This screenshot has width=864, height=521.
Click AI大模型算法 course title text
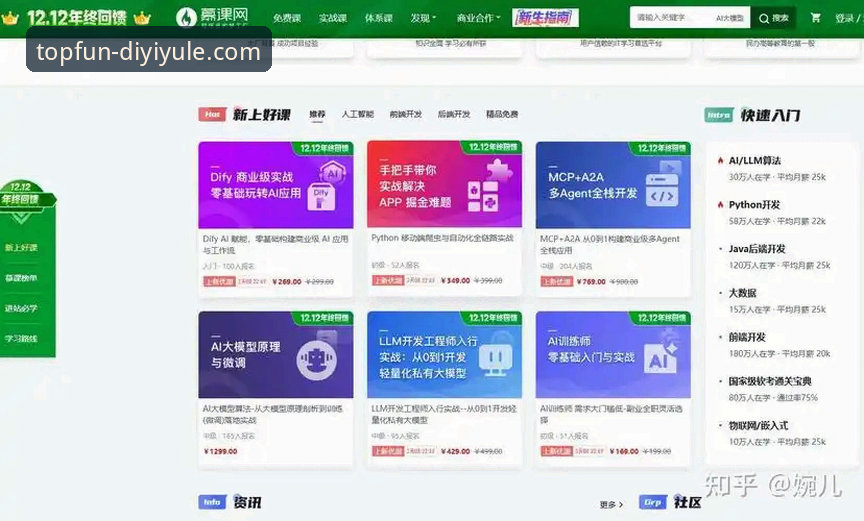click(273, 414)
